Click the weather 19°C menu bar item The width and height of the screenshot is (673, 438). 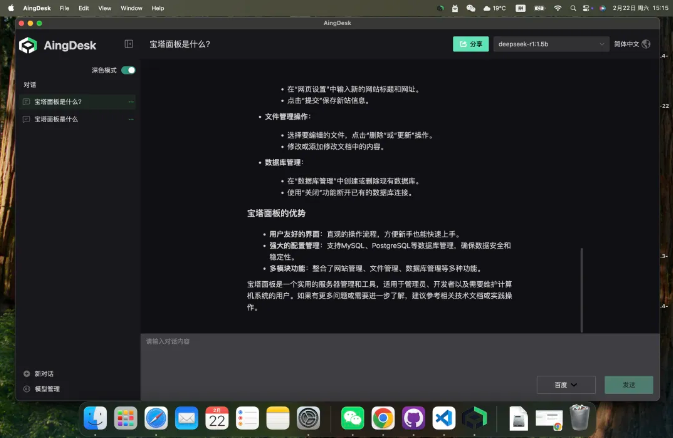[494, 8]
